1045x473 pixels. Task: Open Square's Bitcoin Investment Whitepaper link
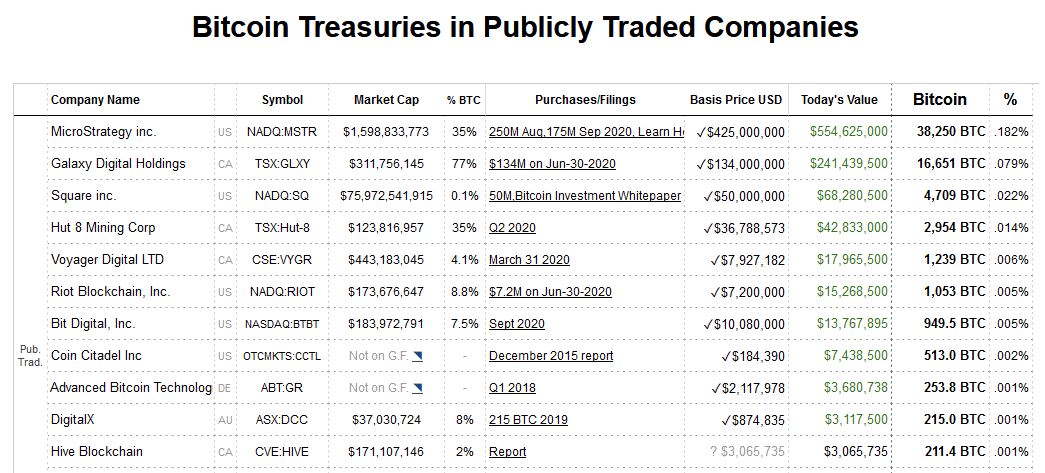585,196
